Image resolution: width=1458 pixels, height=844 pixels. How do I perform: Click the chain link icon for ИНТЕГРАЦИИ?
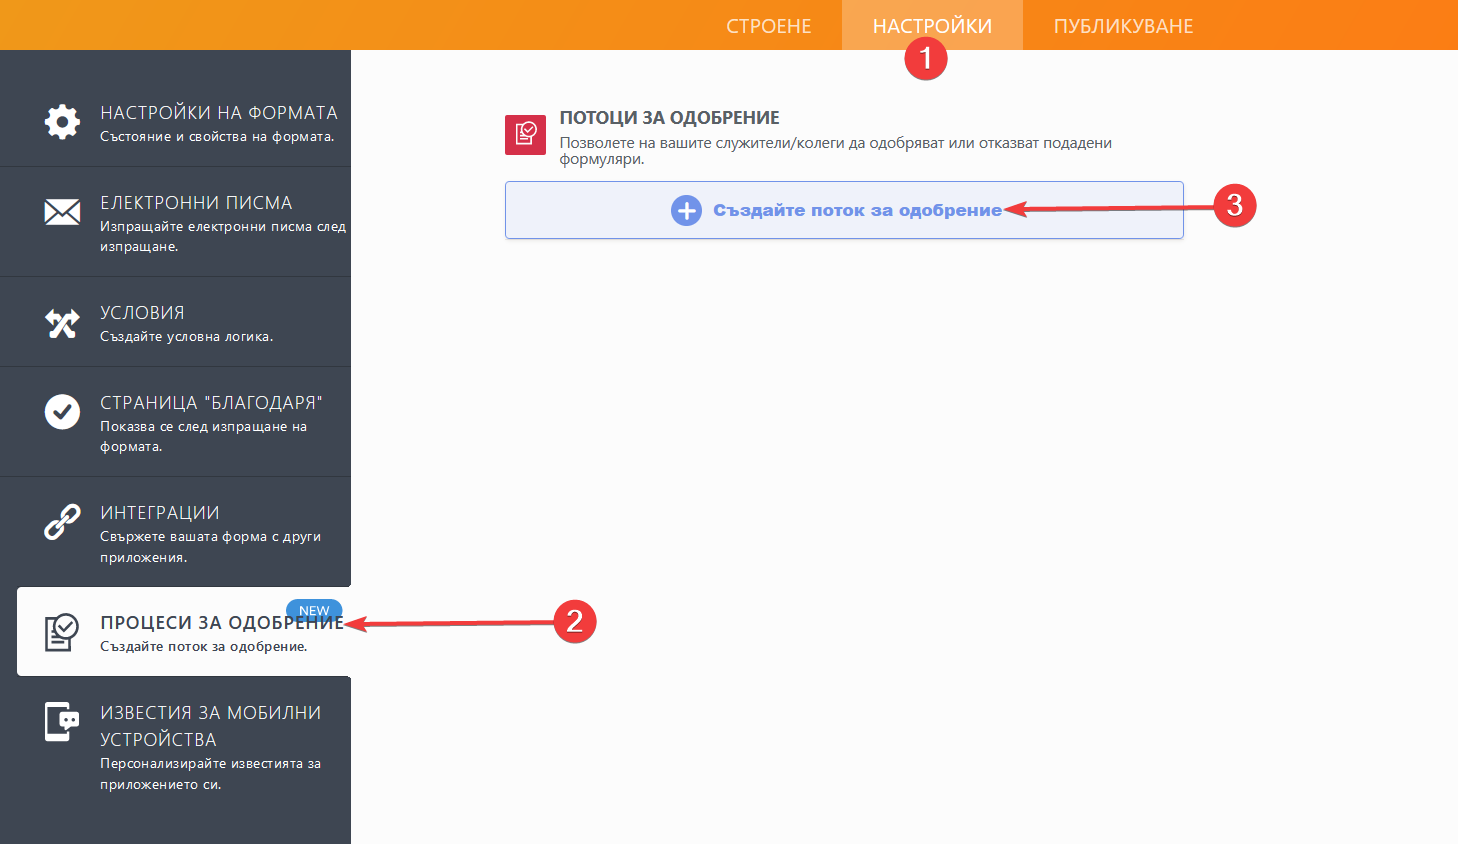point(62,522)
